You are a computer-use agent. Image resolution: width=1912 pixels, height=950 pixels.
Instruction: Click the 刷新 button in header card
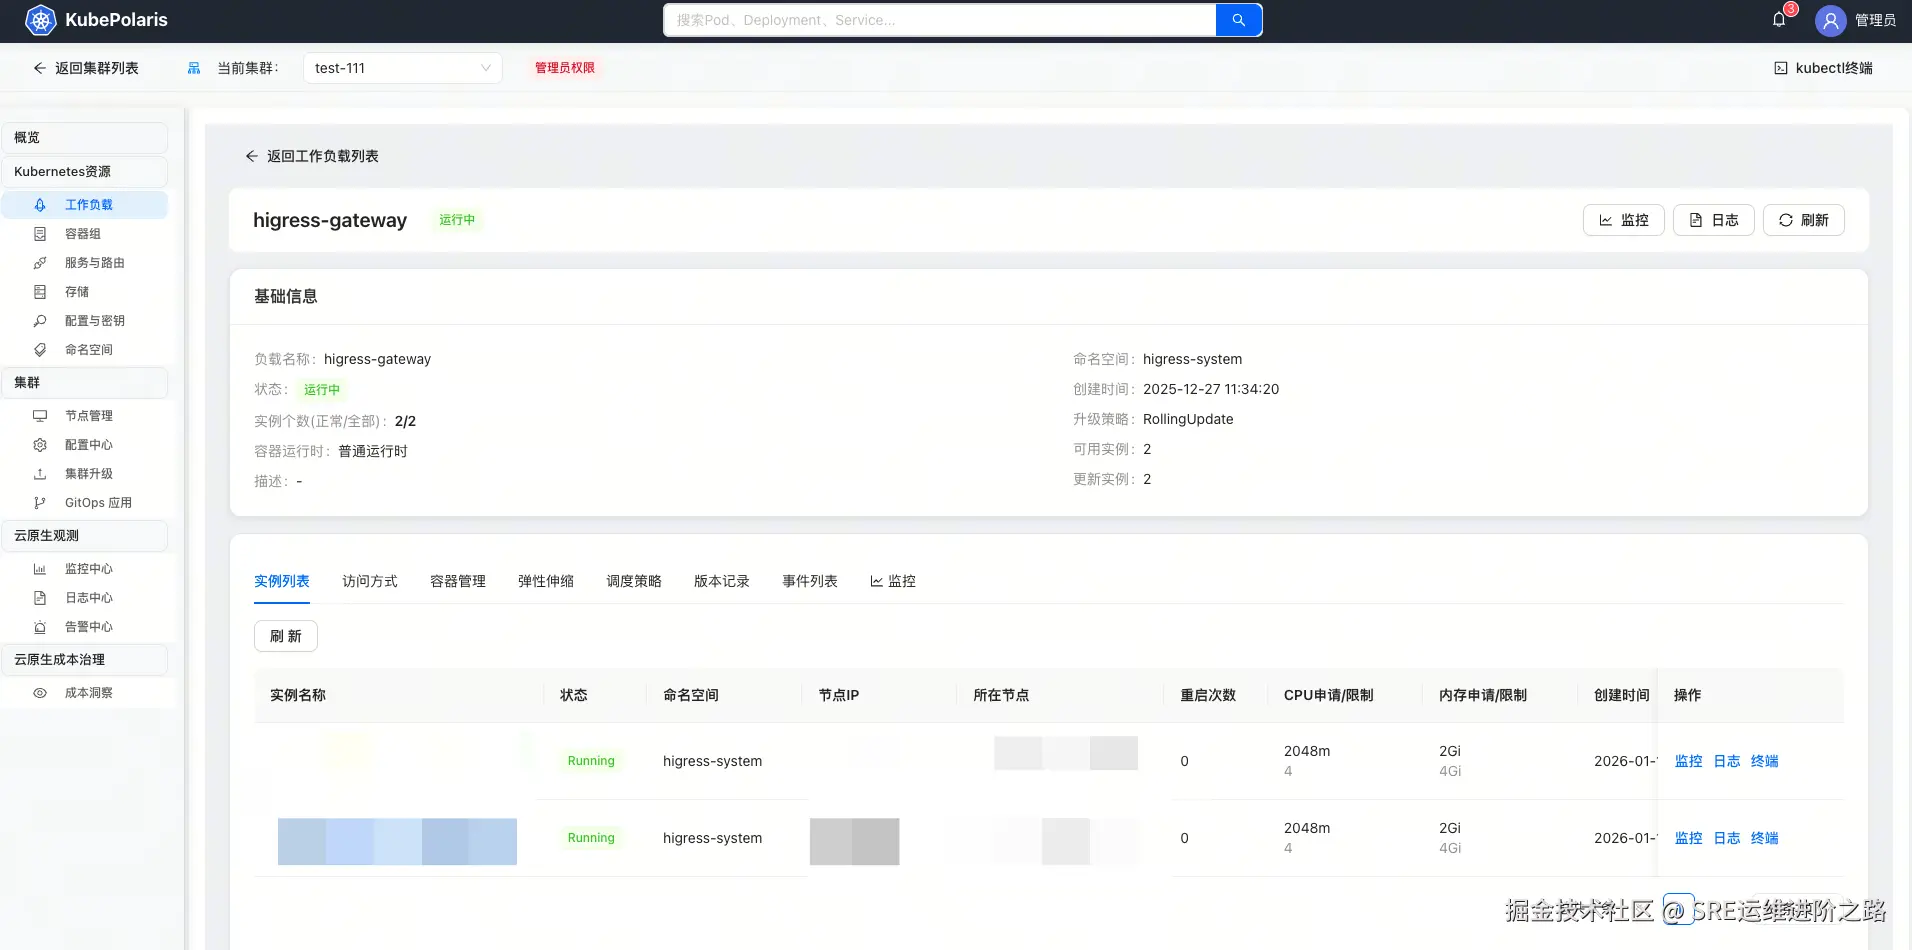coord(1804,220)
